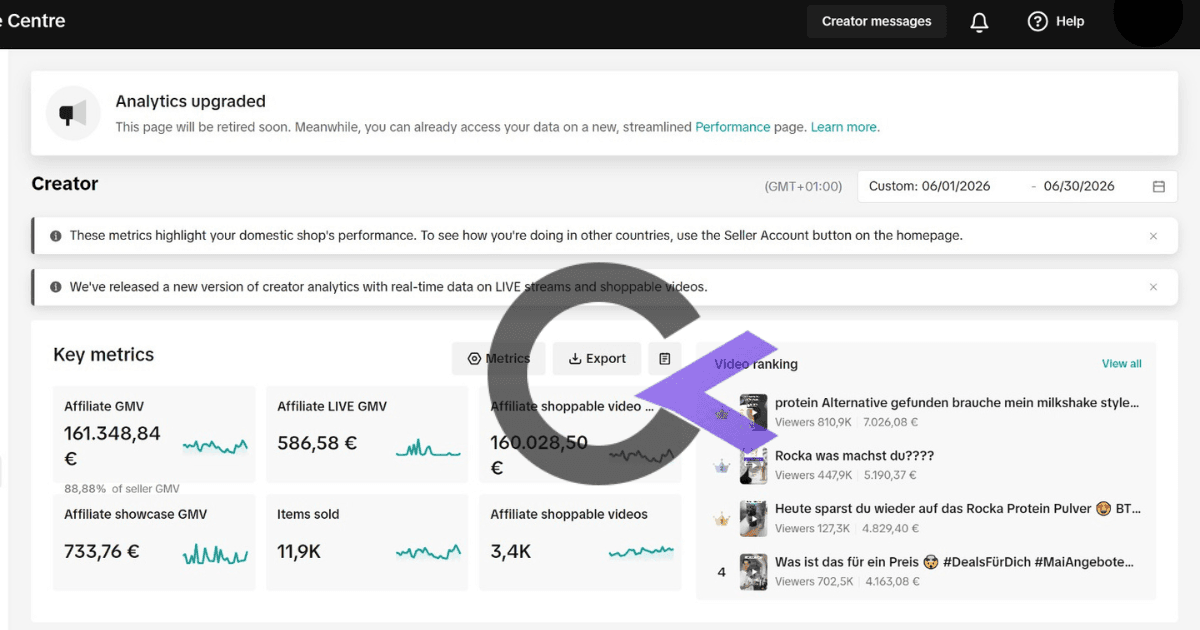Screen dimensions: 1200x630
Task: Select the Affiliate showcase GMV card
Action: (x=154, y=542)
